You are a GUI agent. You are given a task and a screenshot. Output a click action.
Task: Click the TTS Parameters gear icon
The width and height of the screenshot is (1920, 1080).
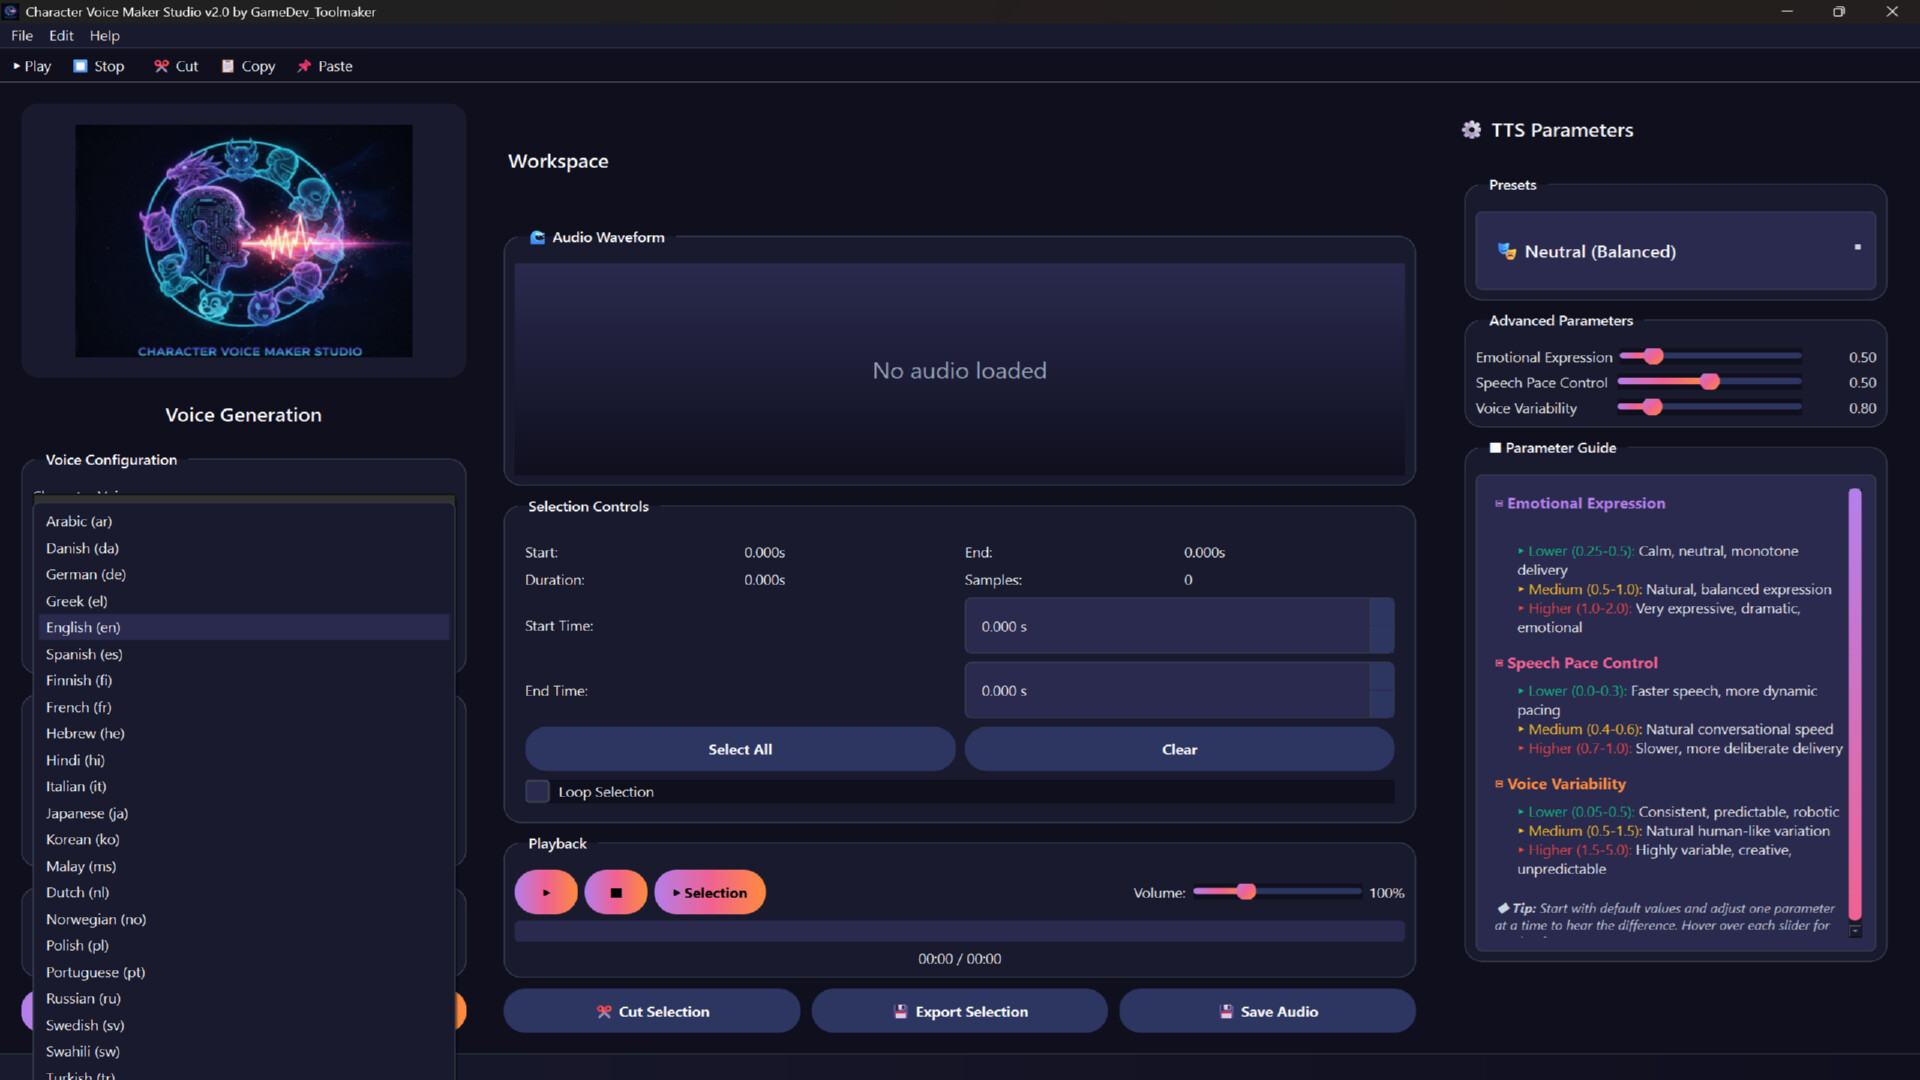click(1470, 129)
